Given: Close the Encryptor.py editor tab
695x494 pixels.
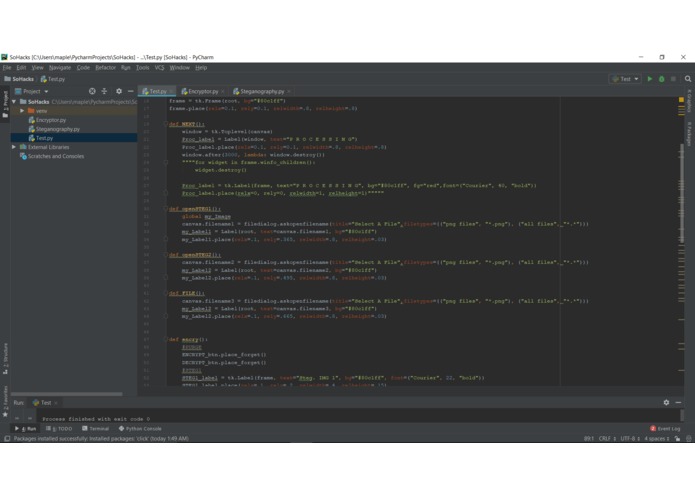Looking at the screenshot, I should tap(223, 92).
